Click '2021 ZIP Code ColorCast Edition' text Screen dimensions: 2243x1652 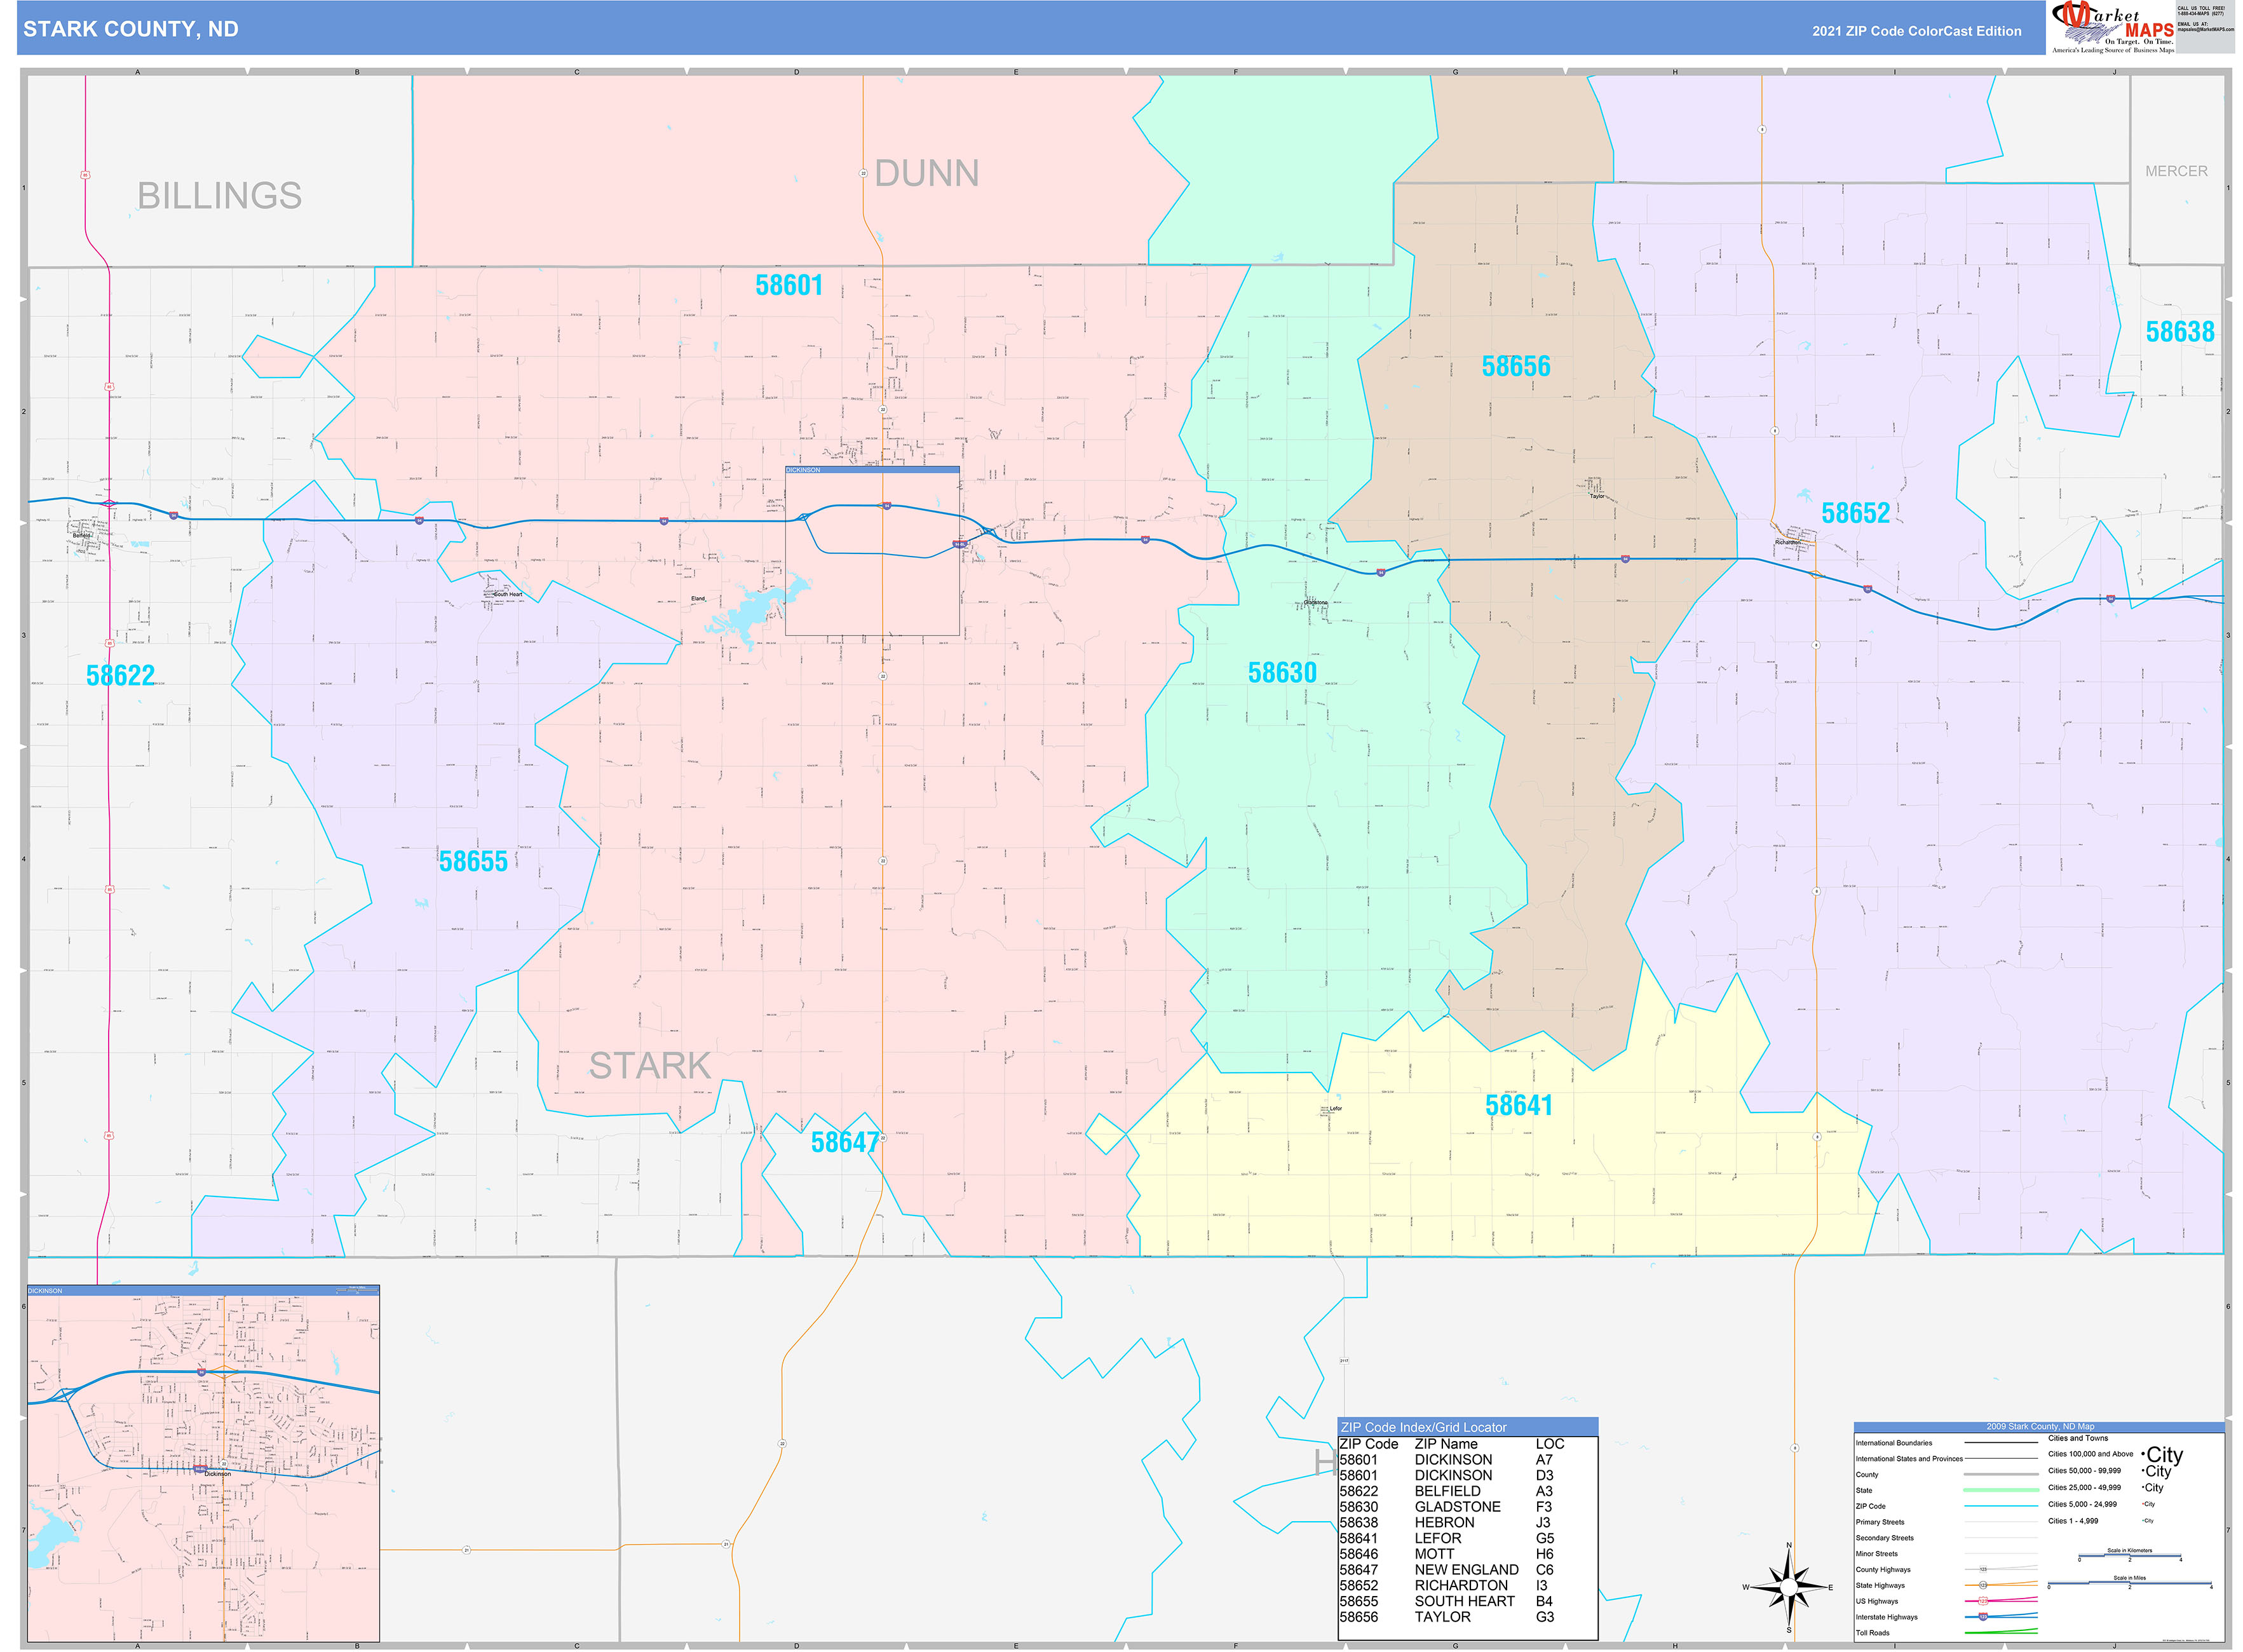(1916, 31)
